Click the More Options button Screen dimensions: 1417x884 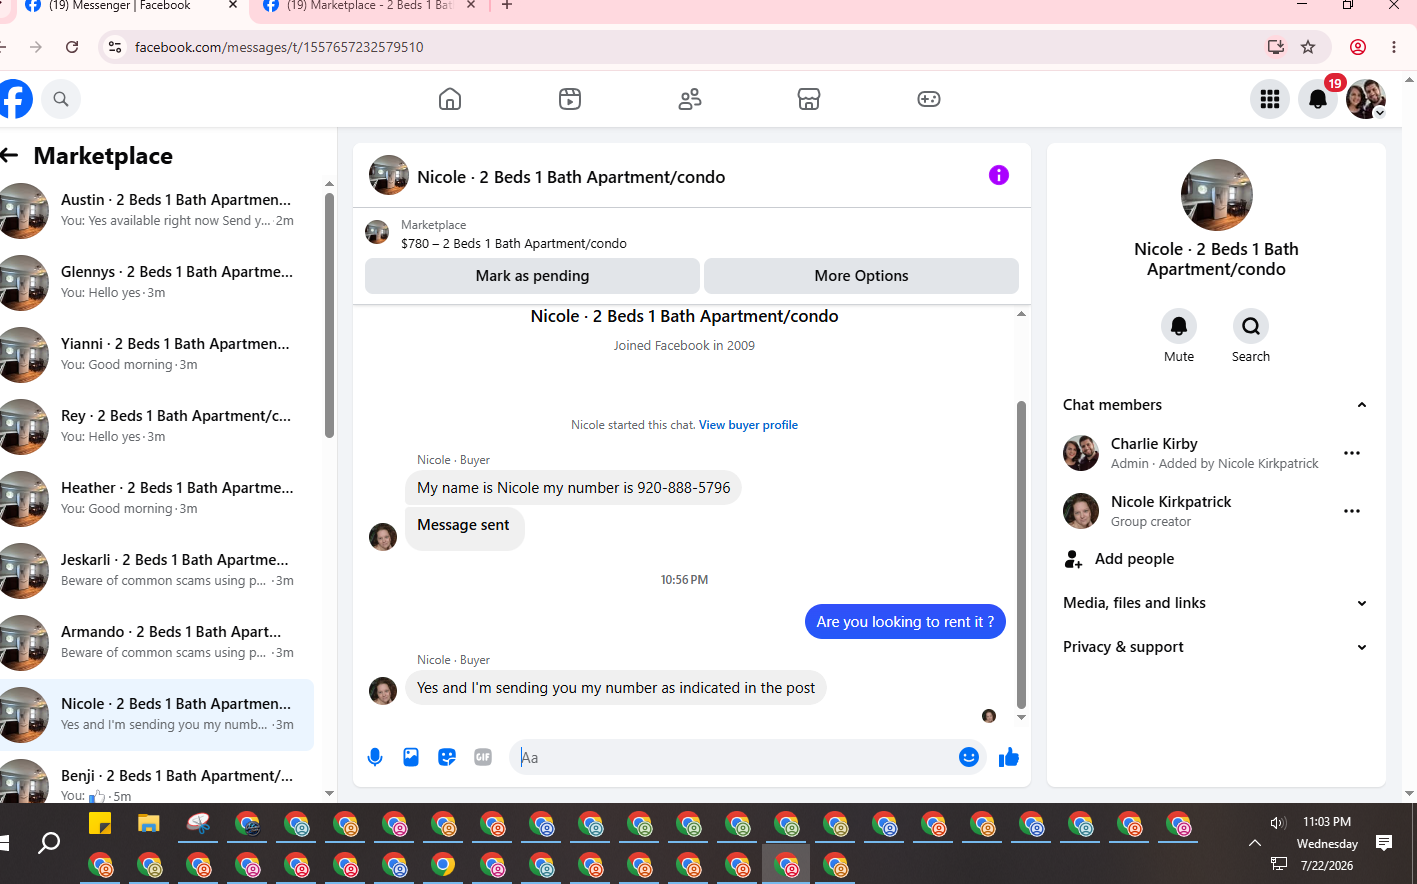[x=861, y=276]
